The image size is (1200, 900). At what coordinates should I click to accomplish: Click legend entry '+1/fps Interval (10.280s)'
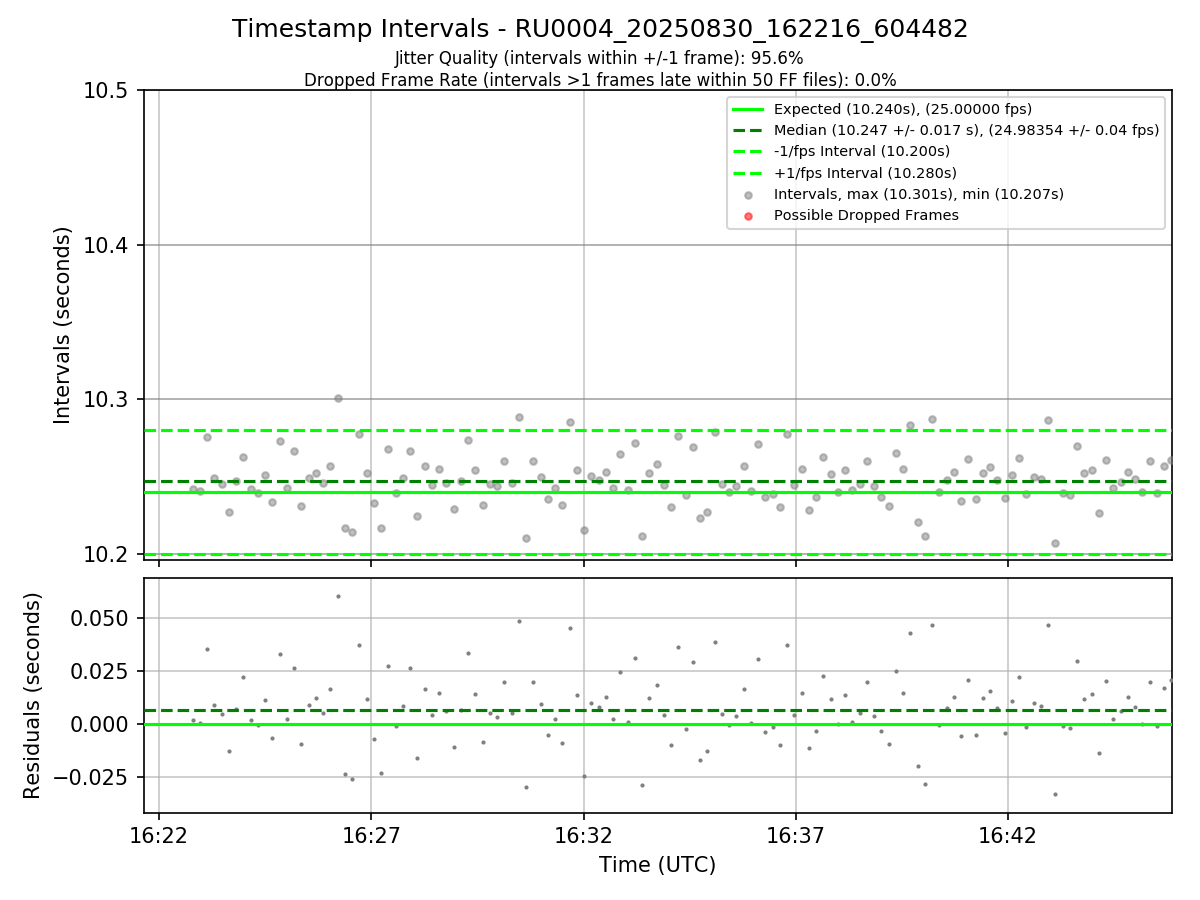point(865,173)
